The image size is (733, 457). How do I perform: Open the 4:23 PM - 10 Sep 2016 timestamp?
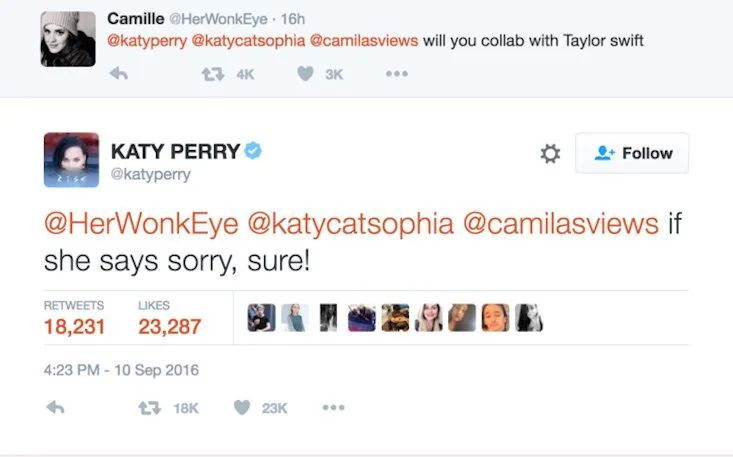121,370
